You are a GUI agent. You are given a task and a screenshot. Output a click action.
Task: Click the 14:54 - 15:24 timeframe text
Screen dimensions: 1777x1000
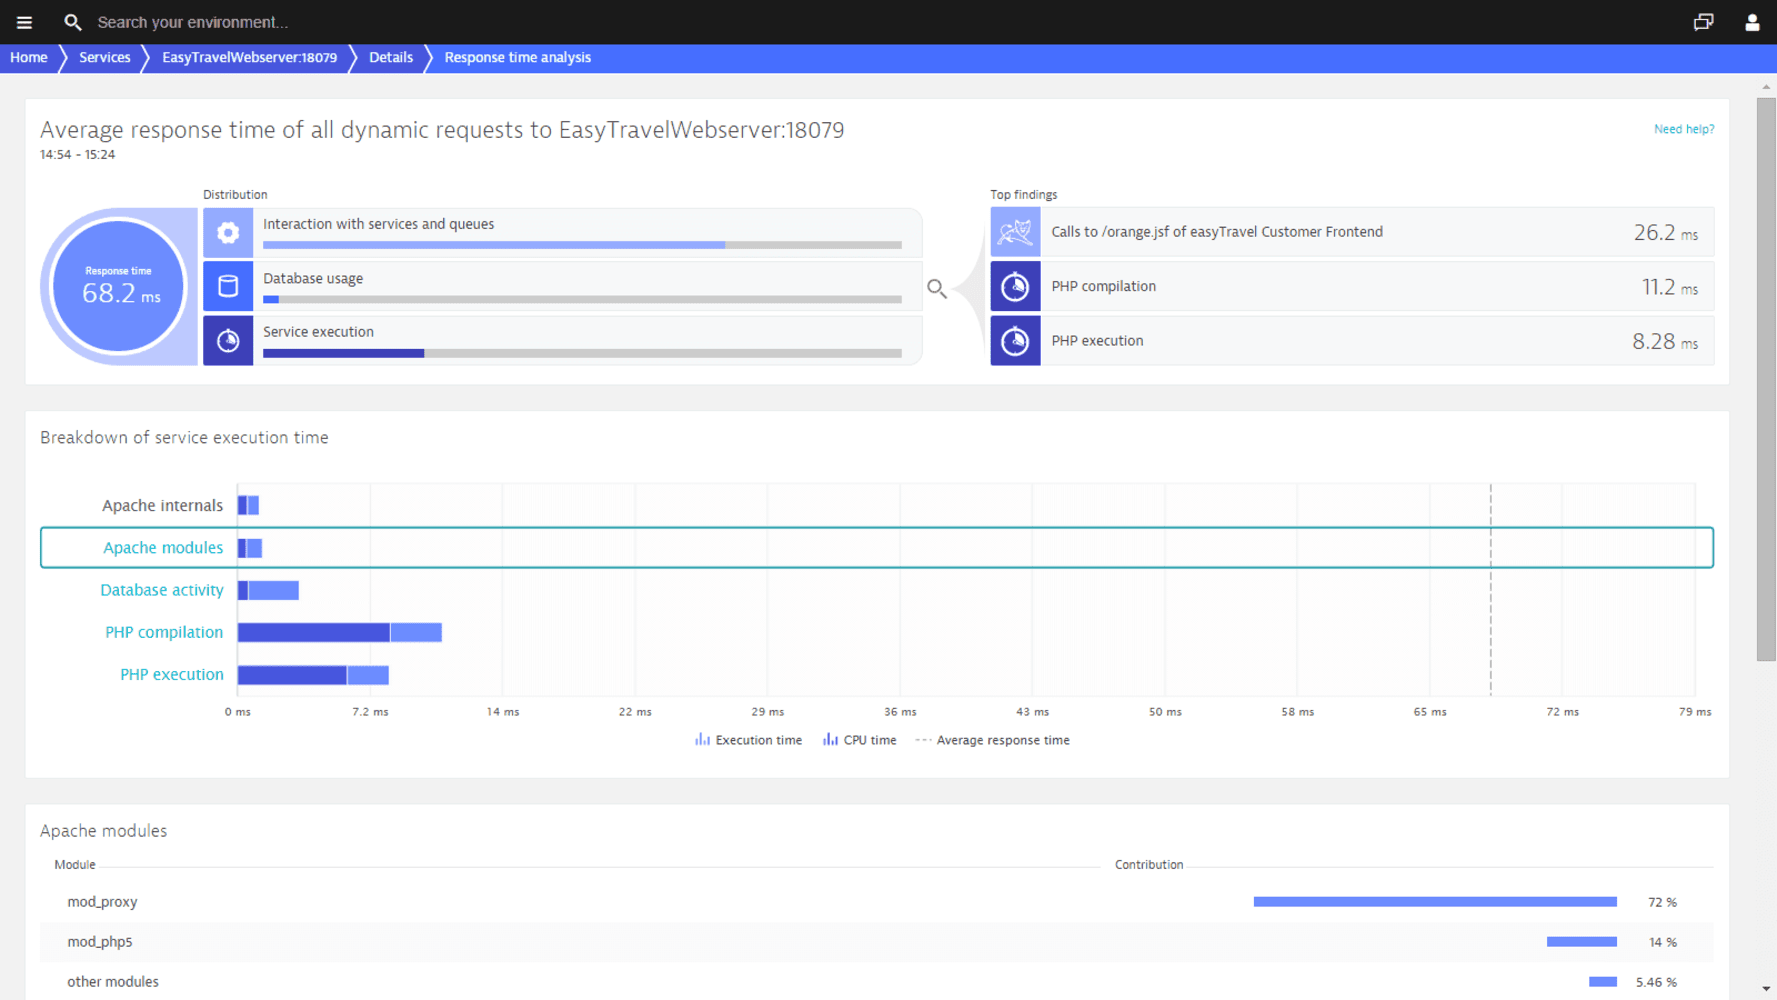(77, 155)
